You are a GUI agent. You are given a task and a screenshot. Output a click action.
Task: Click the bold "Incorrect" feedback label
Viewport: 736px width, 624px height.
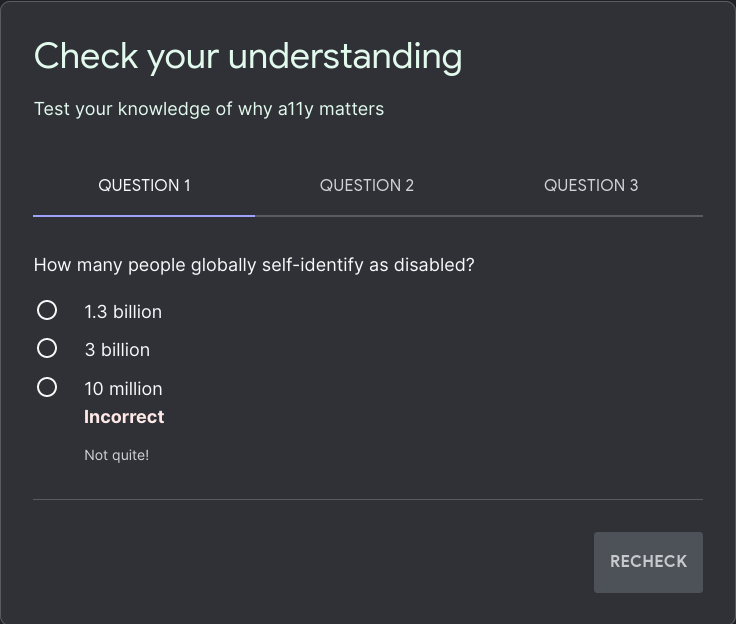(x=124, y=417)
